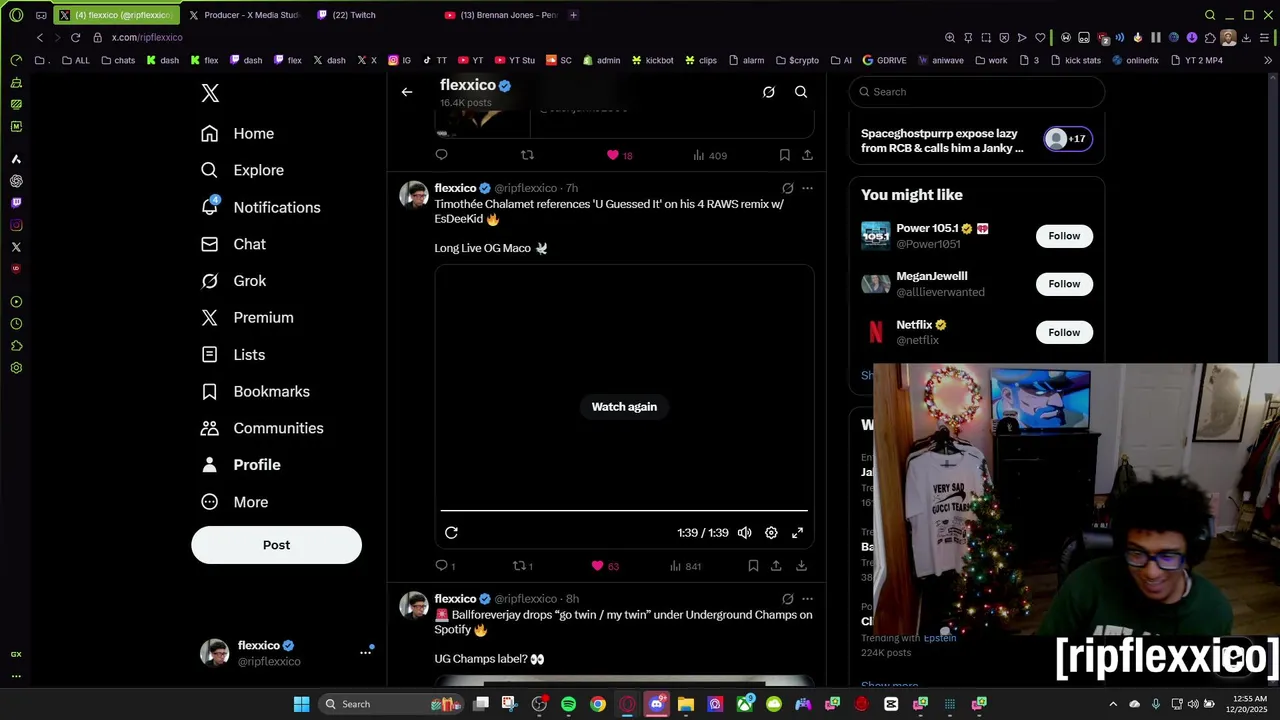
Task: Open video settings gear
Action: point(771,533)
